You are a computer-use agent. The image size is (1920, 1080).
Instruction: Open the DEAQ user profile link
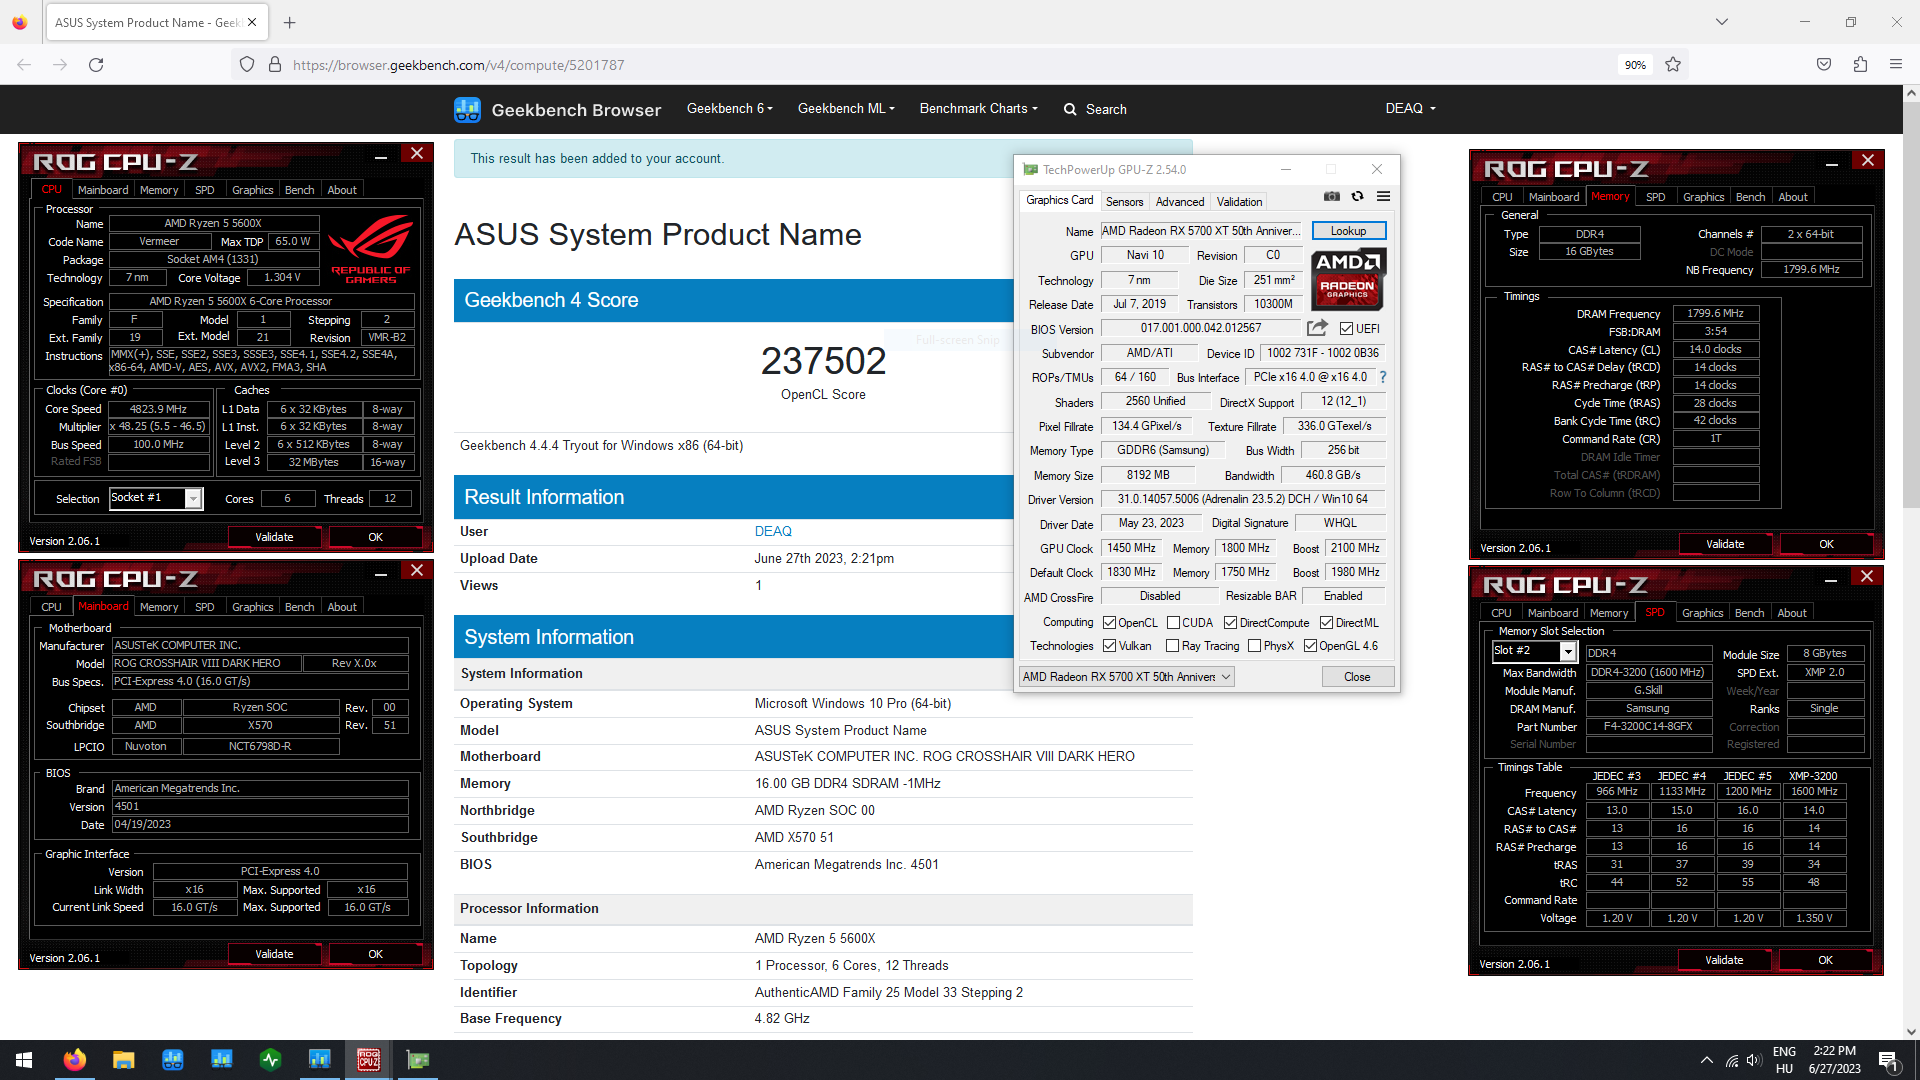(x=773, y=532)
